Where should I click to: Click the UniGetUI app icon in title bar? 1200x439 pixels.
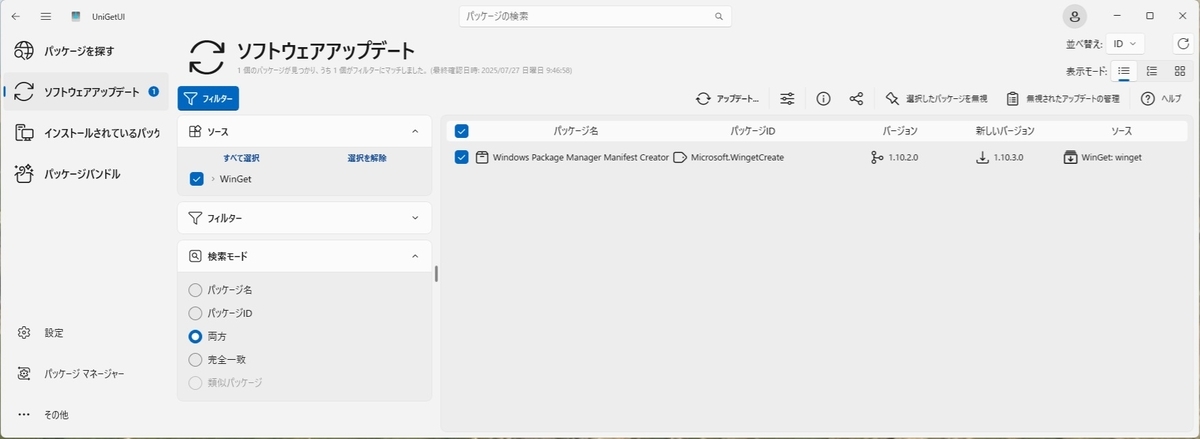77,17
